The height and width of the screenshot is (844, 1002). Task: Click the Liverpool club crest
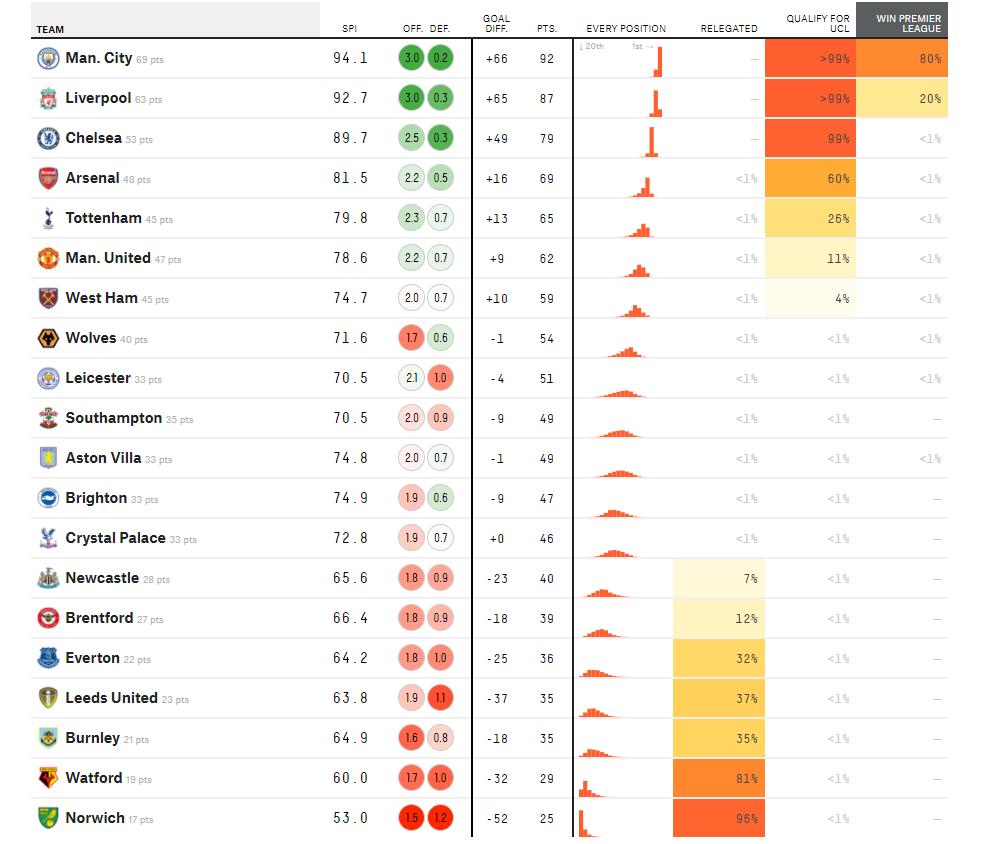click(48, 98)
